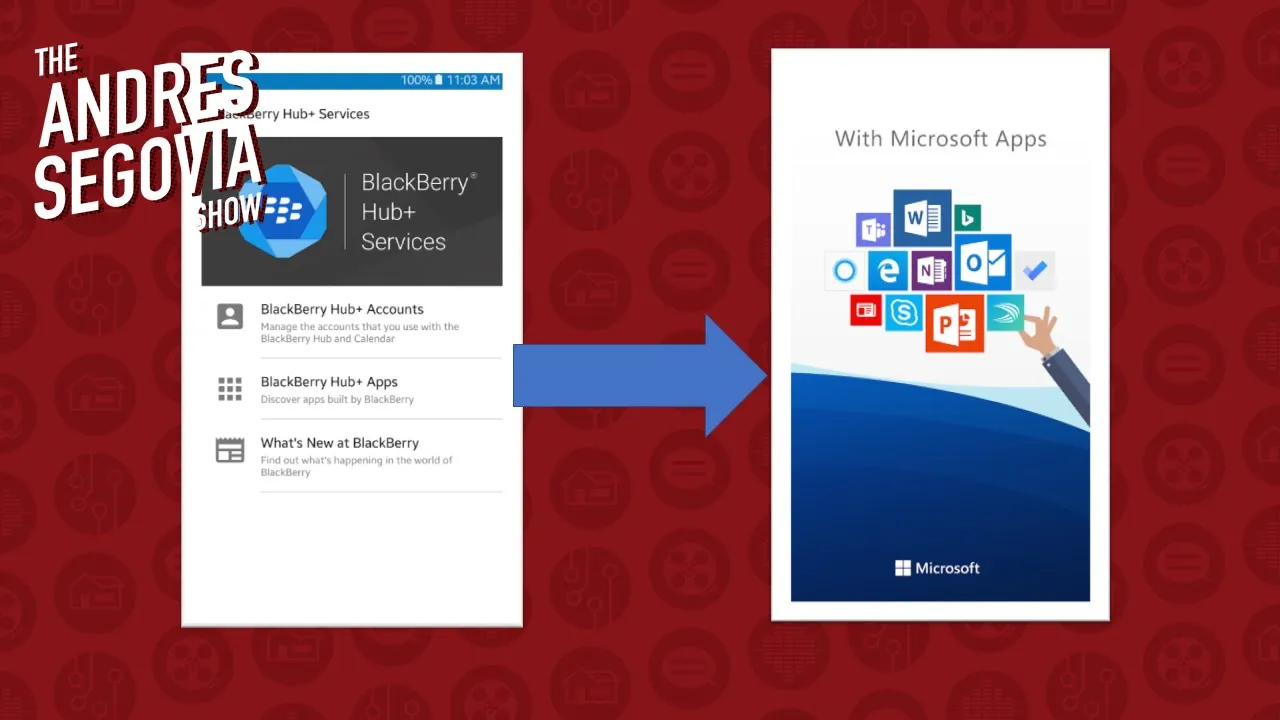Click the battery icon in status bar
This screenshot has width=1280, height=720.
[x=438, y=80]
